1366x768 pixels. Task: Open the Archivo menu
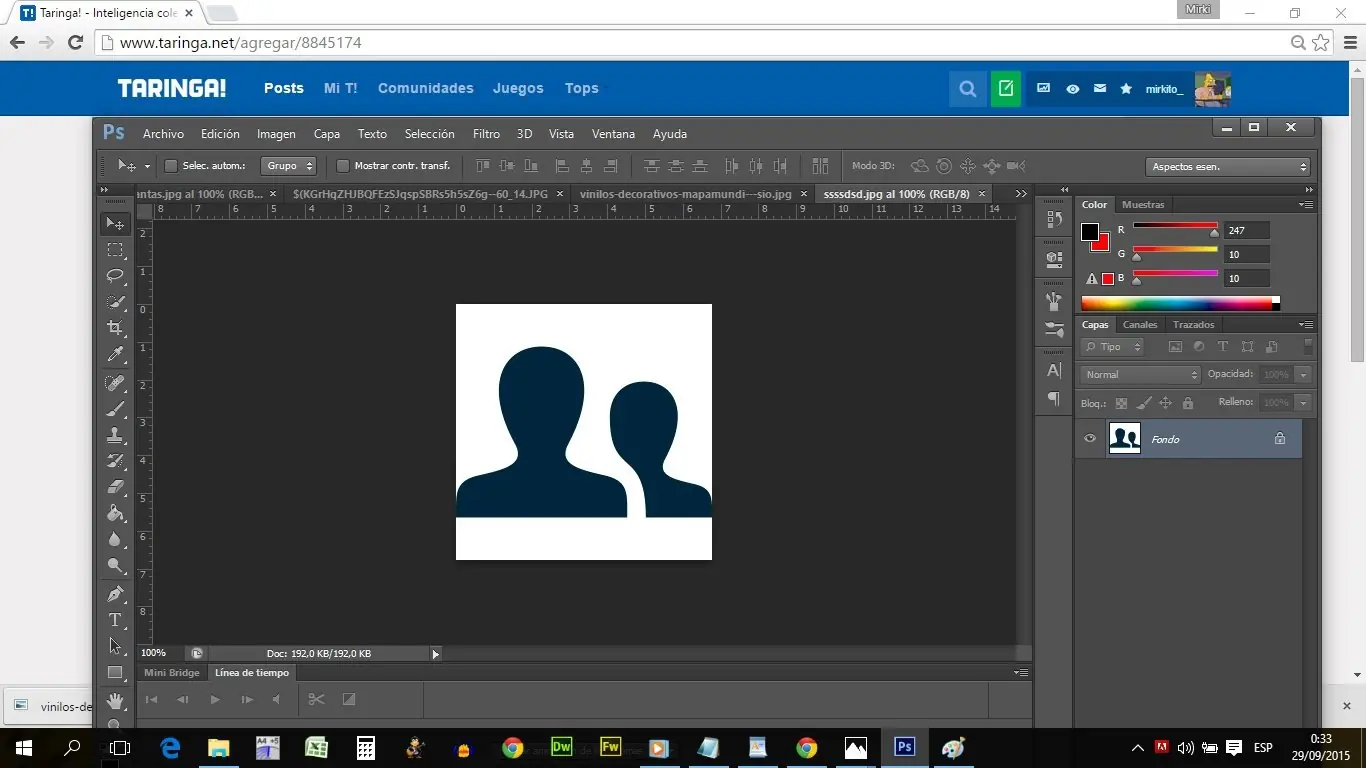[163, 134]
